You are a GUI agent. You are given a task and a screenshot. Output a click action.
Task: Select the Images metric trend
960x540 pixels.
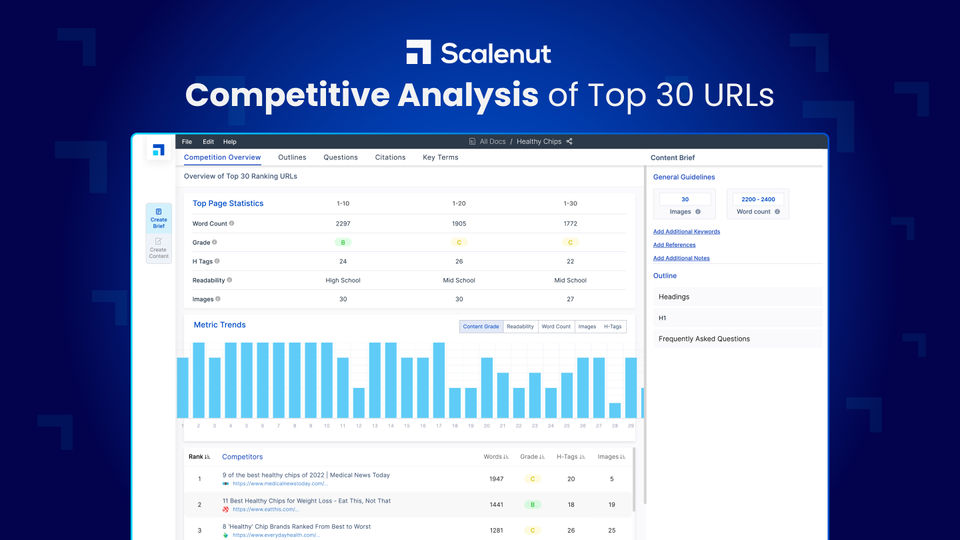[x=587, y=326]
